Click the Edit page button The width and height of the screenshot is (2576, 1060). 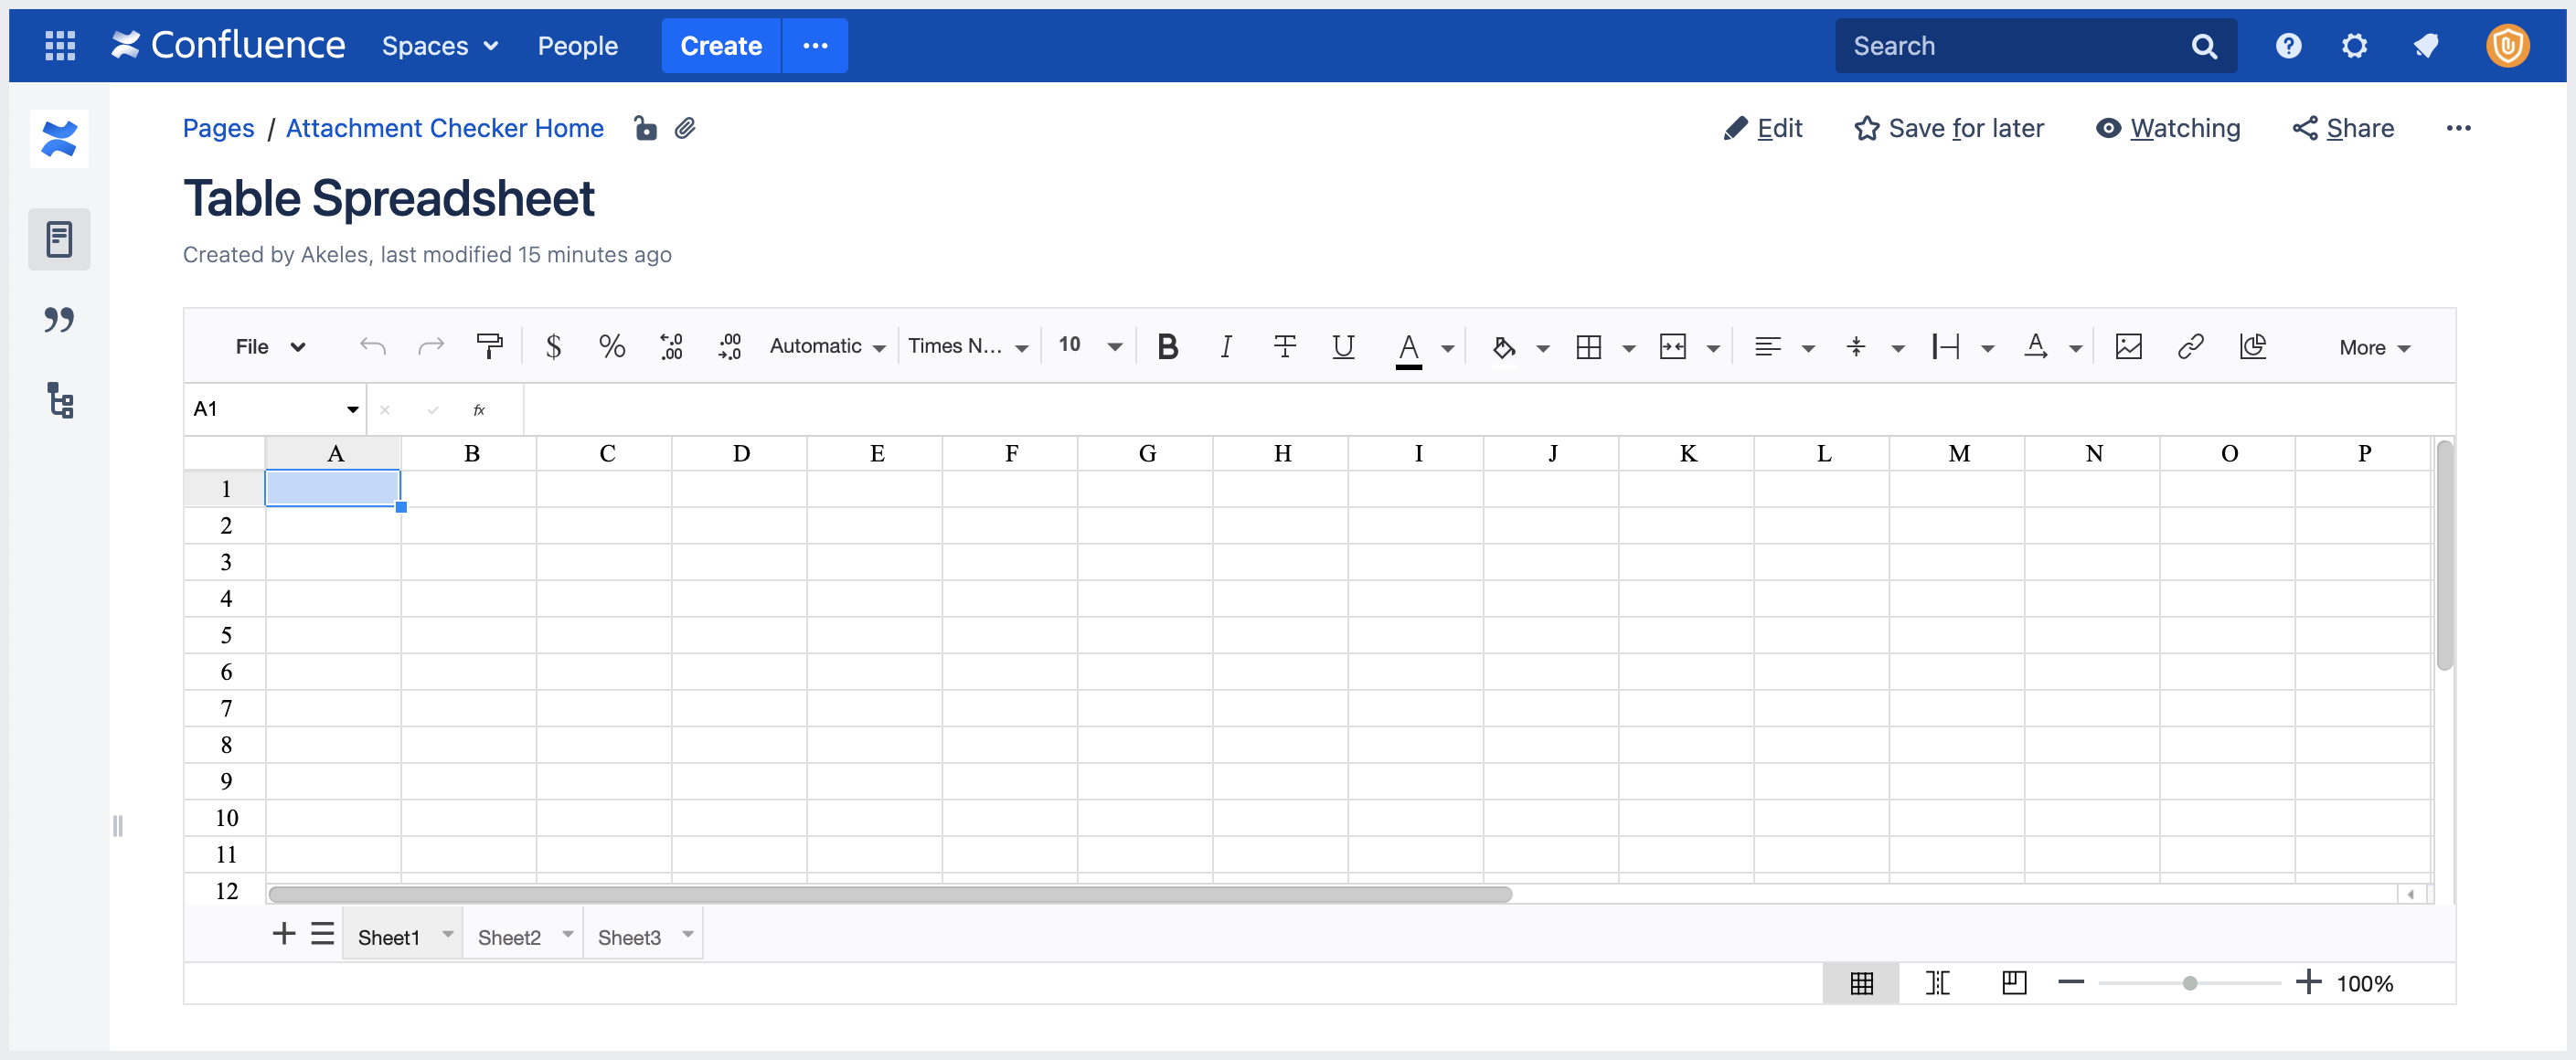pos(1763,128)
